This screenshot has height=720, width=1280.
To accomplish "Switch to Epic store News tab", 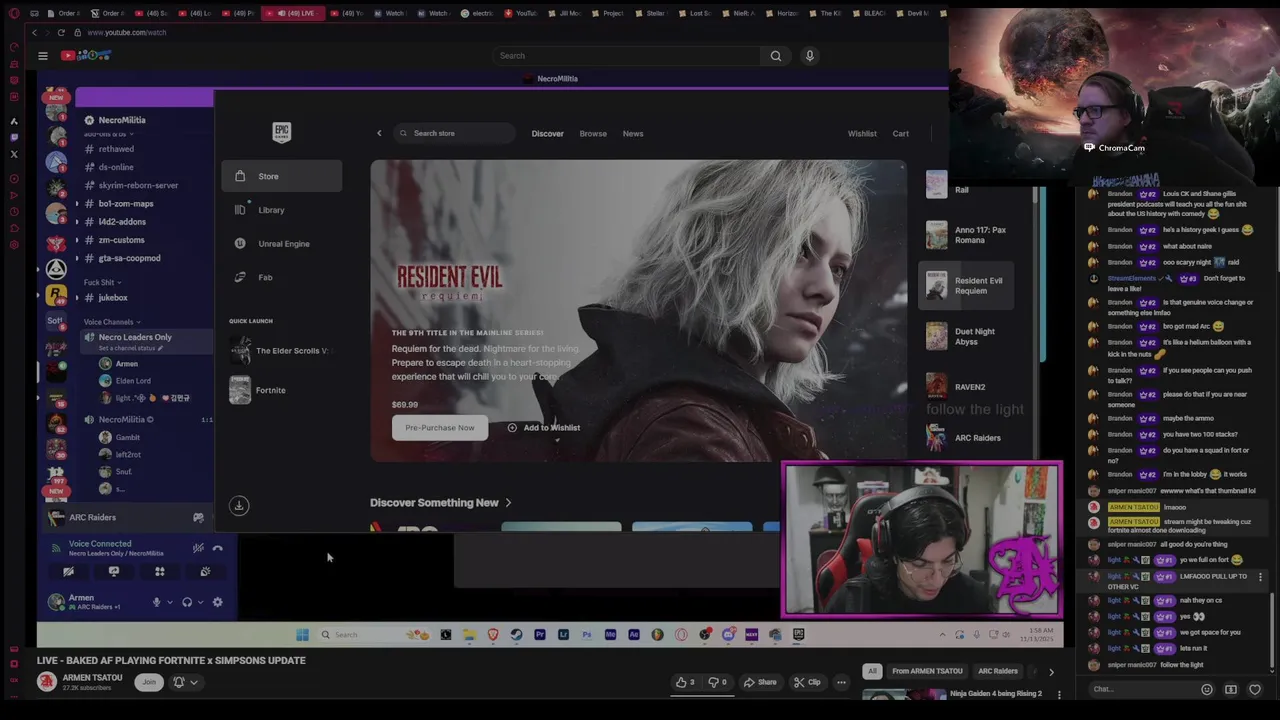I will (x=633, y=133).
